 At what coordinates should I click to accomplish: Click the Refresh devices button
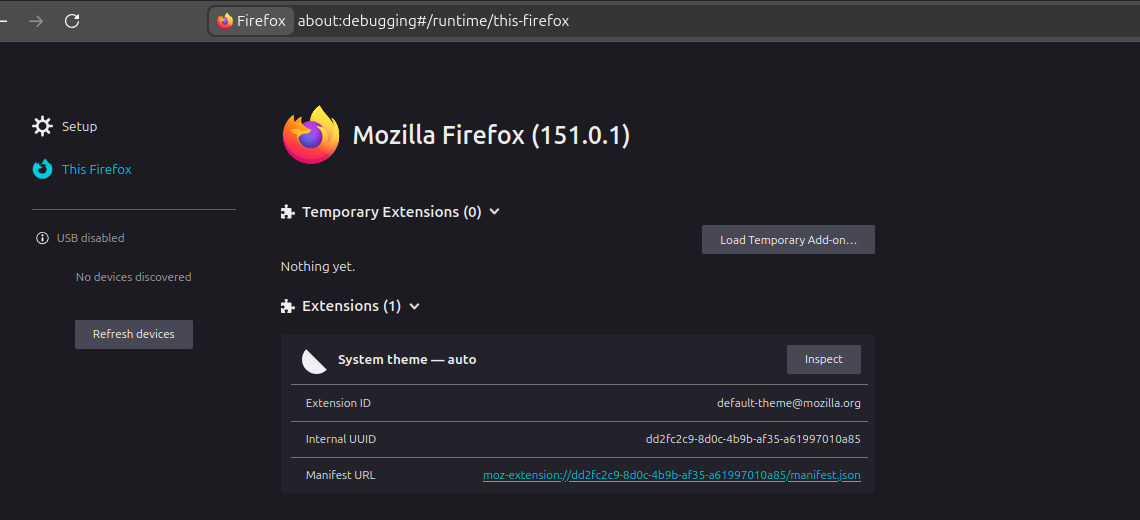click(134, 335)
